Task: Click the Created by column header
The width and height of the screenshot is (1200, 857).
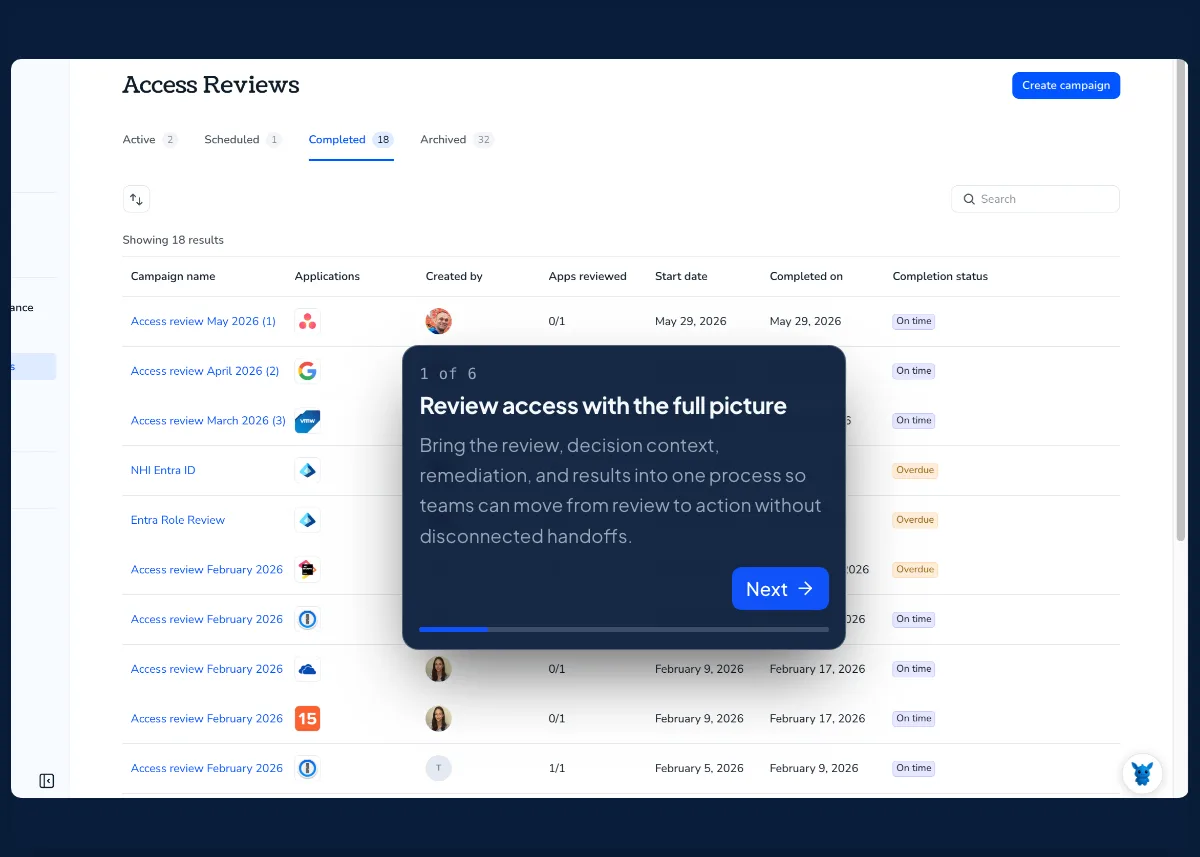Action: (x=454, y=276)
